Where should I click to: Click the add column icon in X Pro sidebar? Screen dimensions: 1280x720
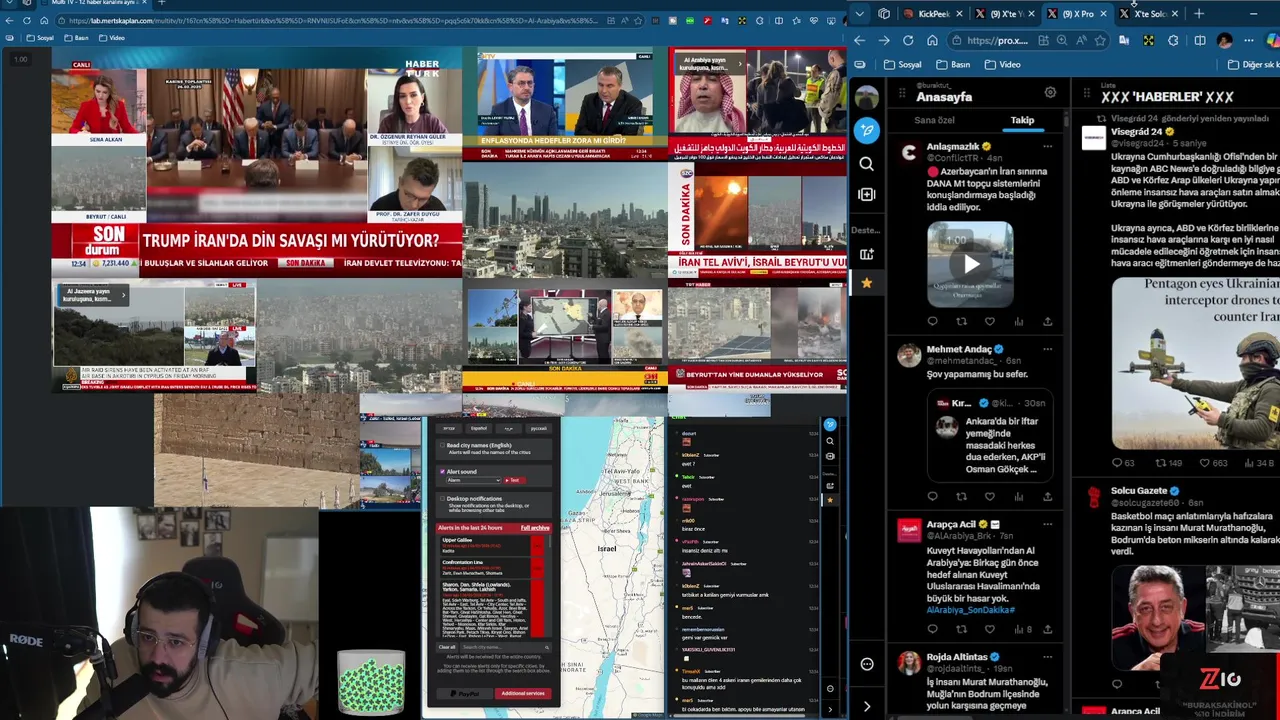click(866, 194)
